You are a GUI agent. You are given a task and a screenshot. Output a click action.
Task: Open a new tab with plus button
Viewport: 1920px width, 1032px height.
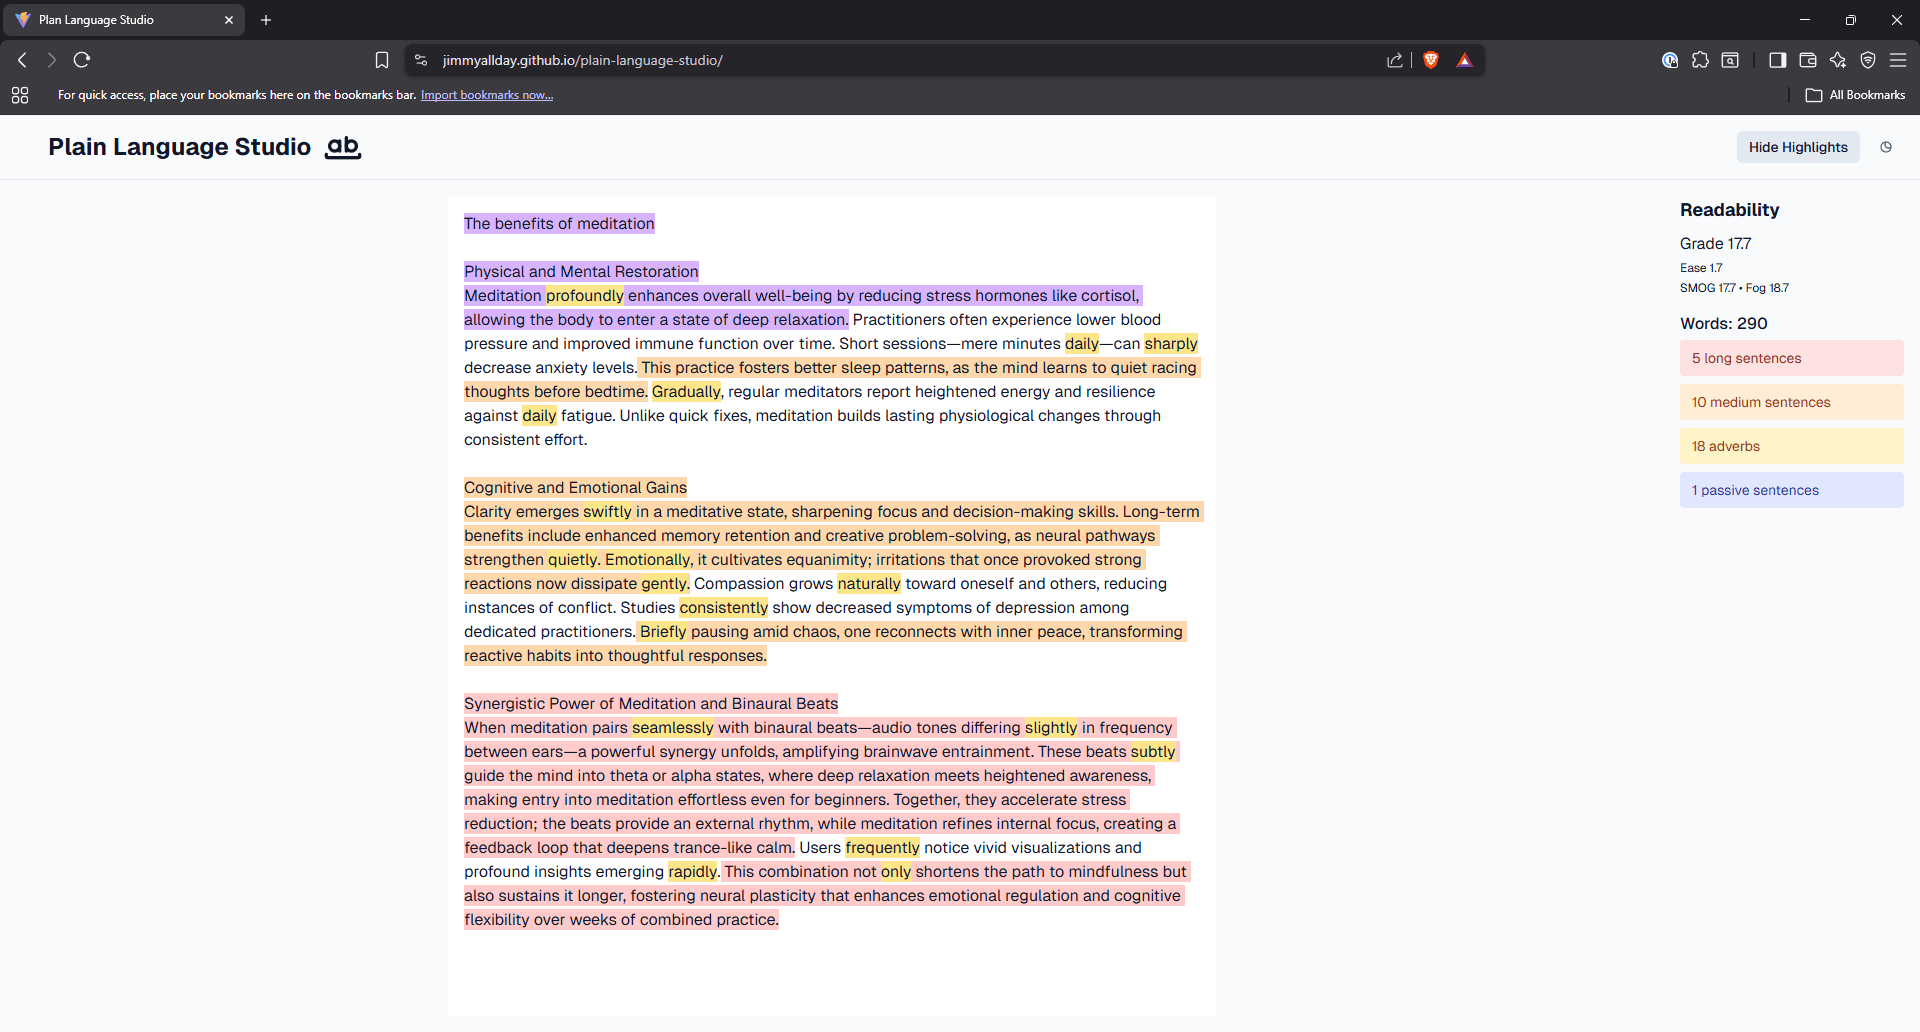click(266, 20)
